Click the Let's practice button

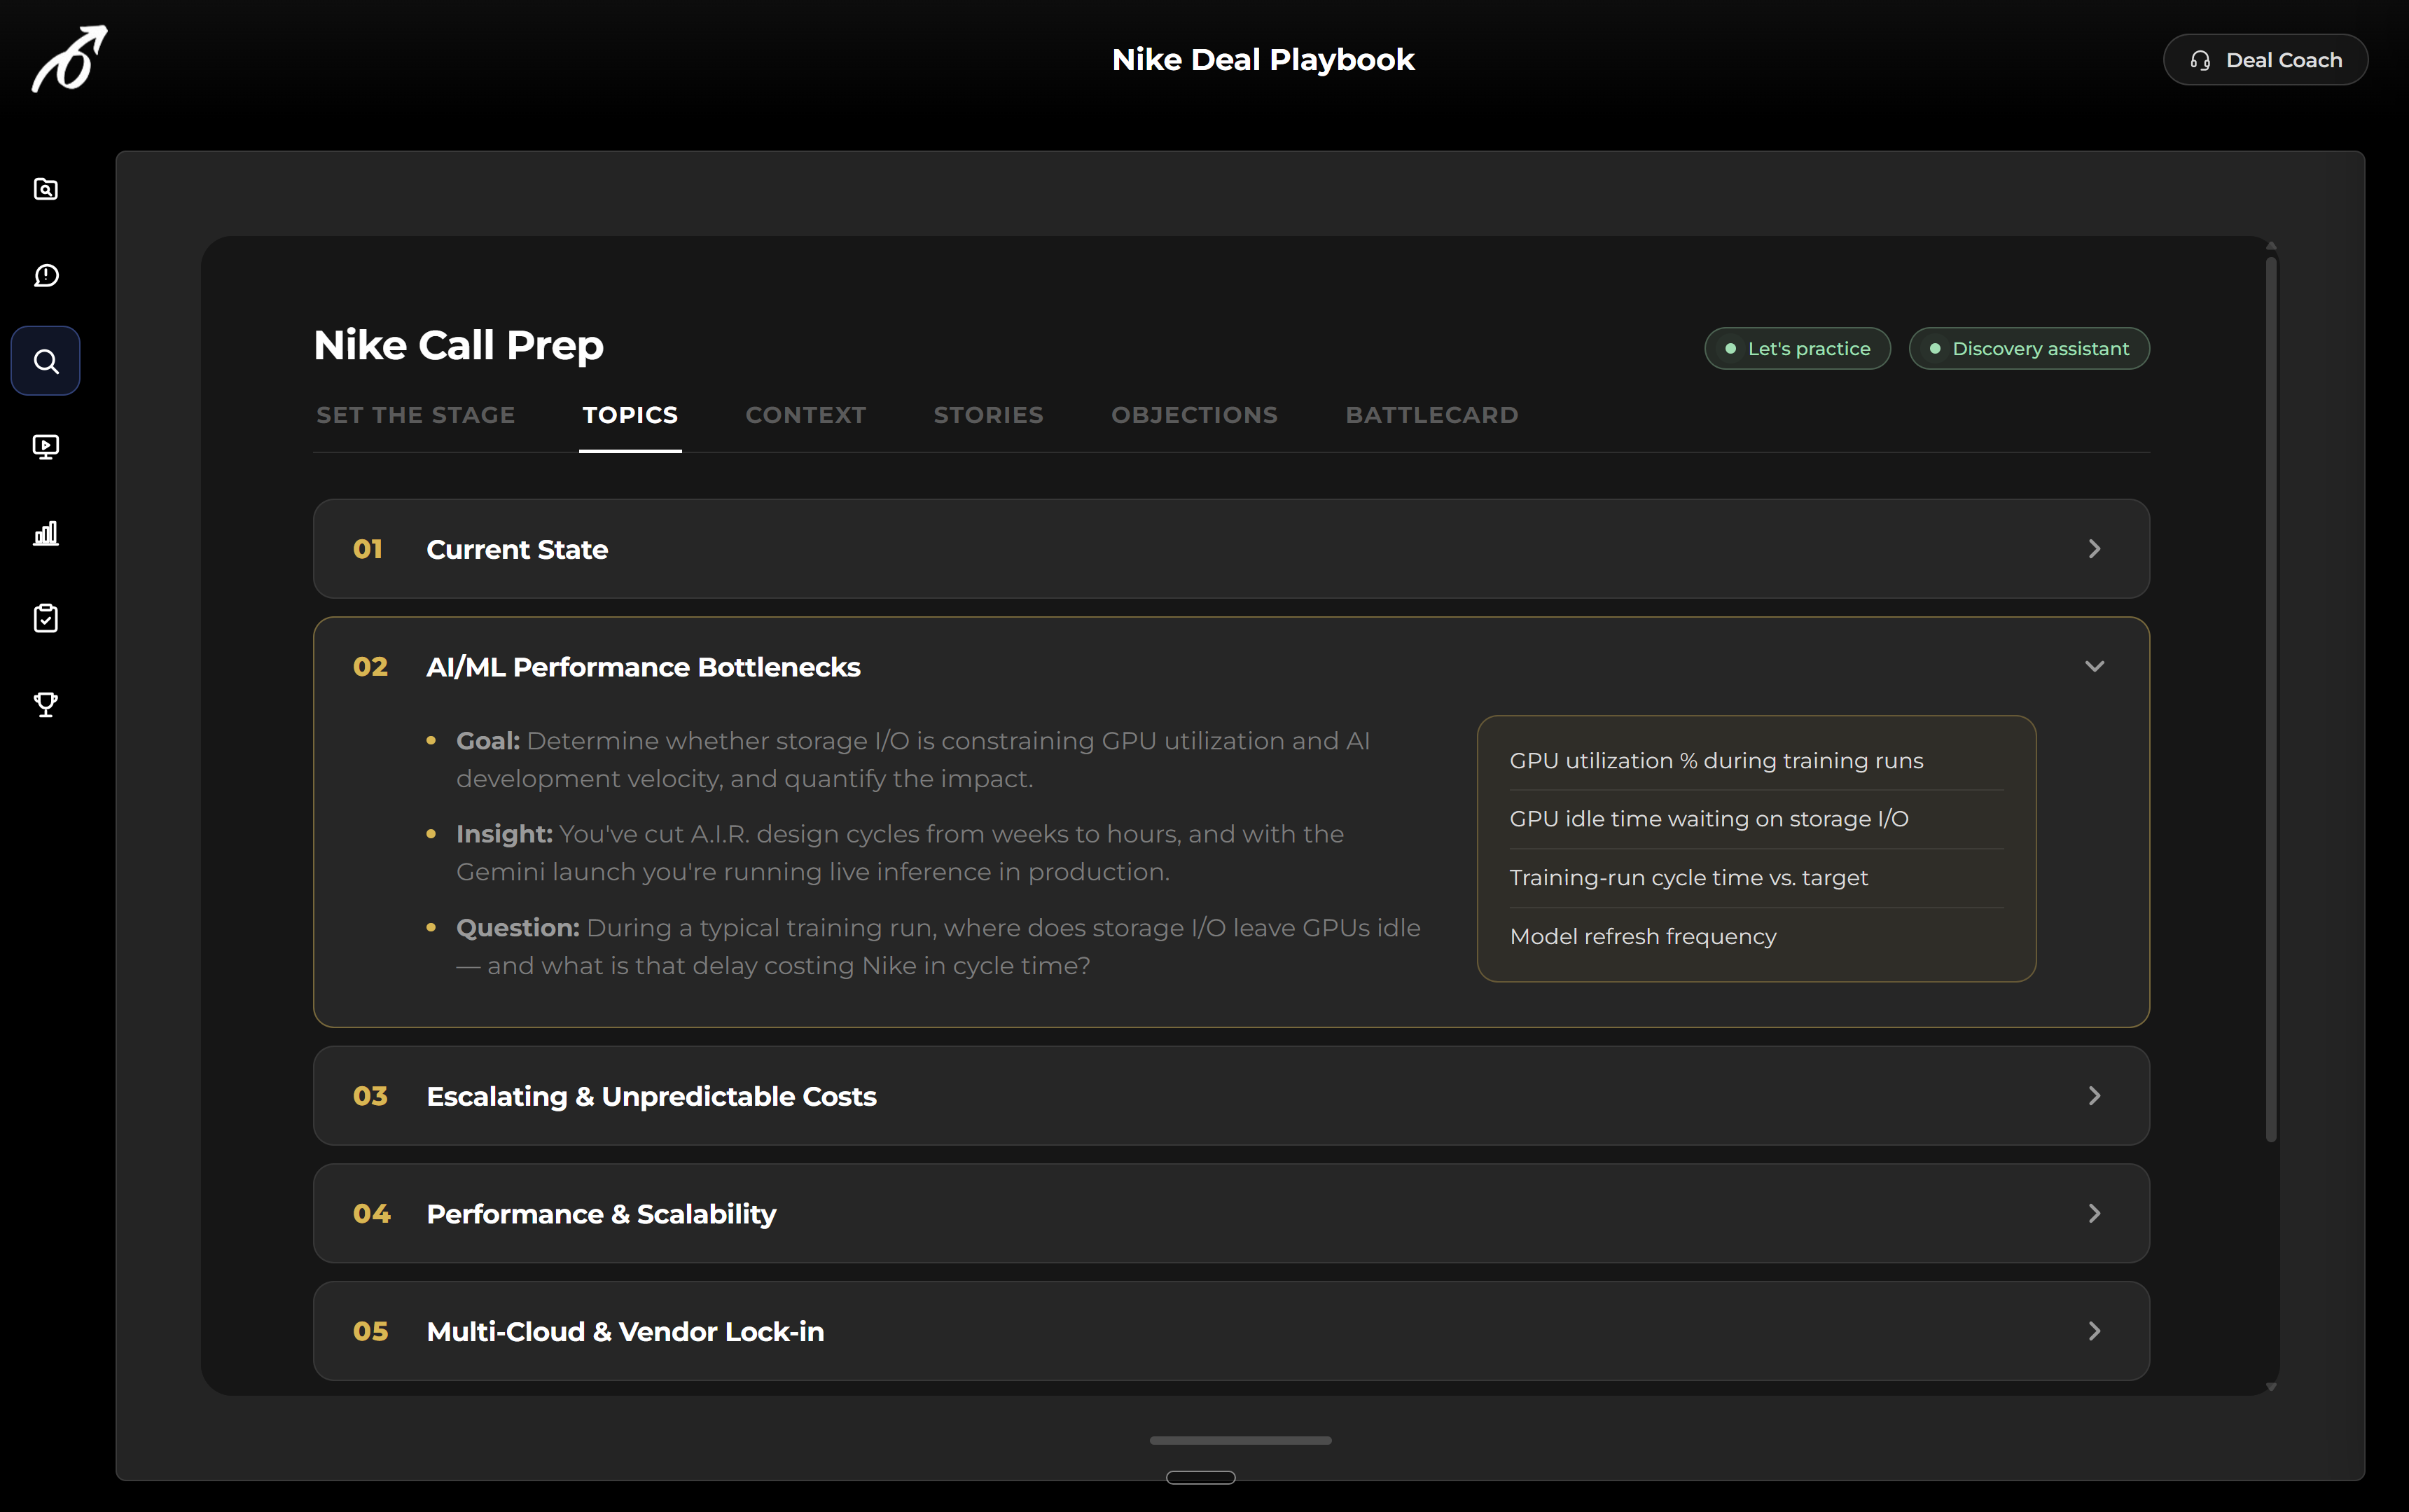[x=1797, y=348]
